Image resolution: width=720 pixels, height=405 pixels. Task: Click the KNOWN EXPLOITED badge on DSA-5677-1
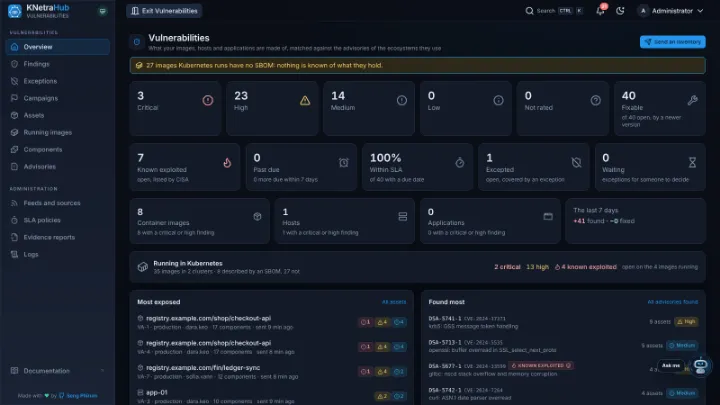coord(541,366)
